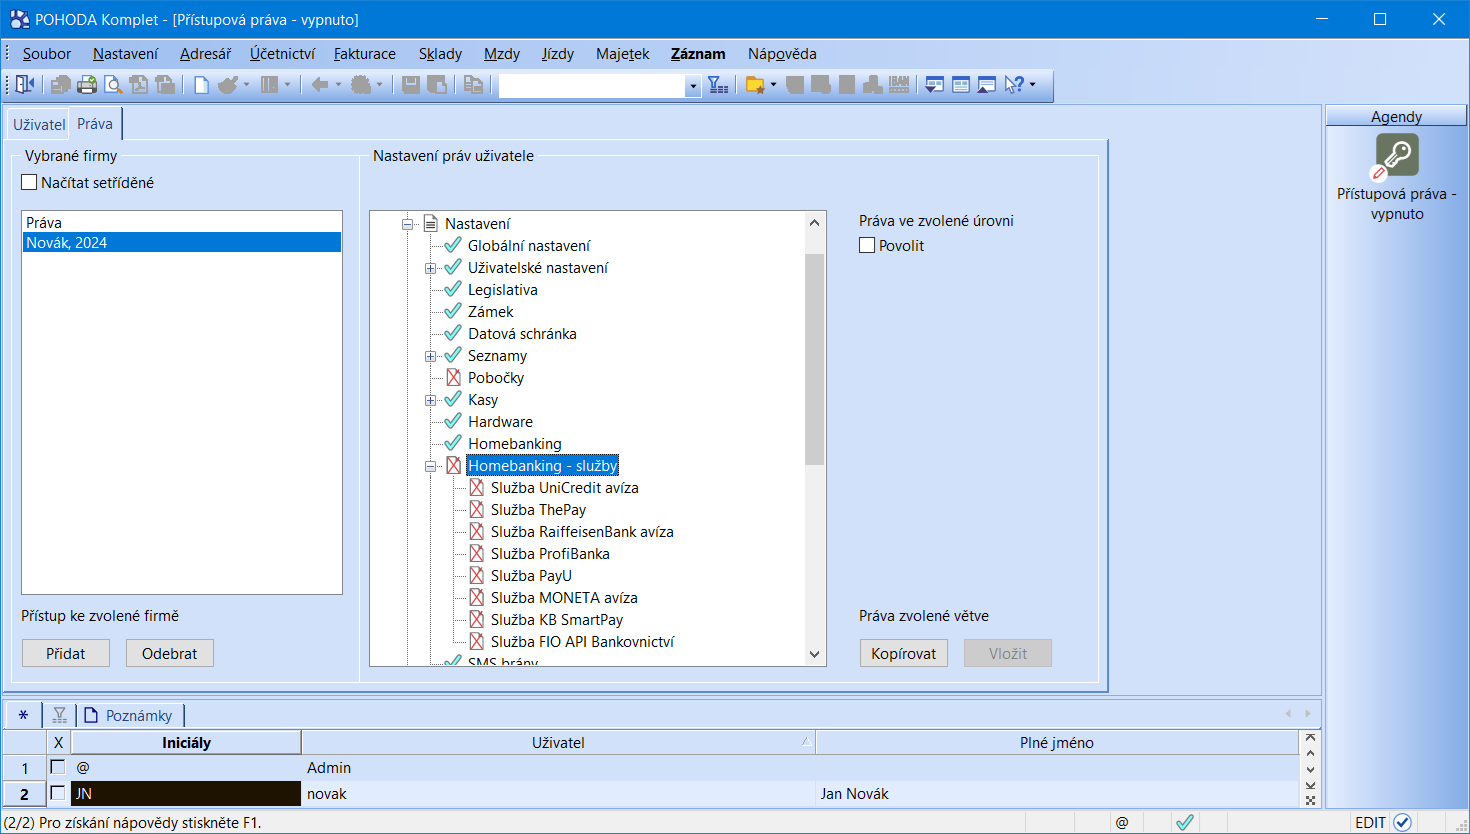Screen dimensions: 1470x834
Task: Select Datová schránka tree item
Action: 522,334
